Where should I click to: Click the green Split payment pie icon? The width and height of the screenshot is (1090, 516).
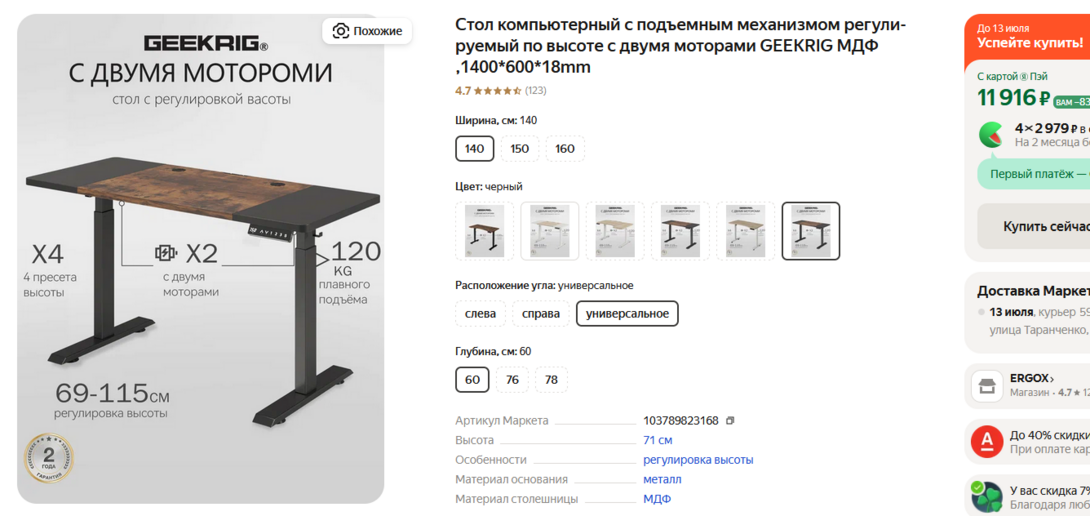pyautogui.click(x=991, y=134)
